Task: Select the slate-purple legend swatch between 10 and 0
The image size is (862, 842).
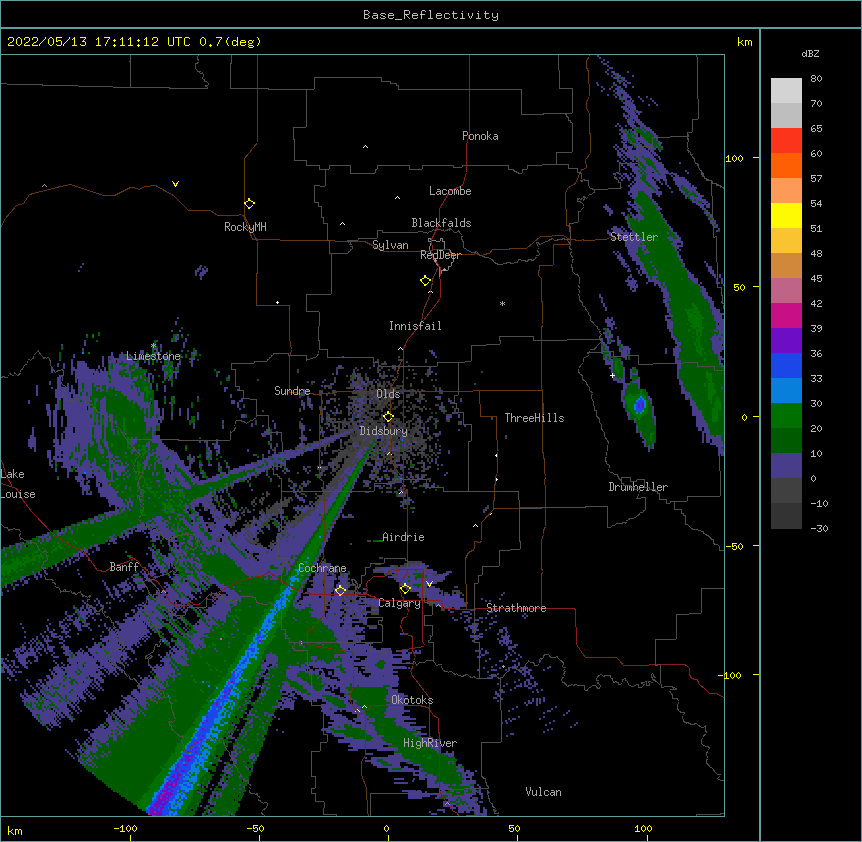Action: tap(786, 466)
